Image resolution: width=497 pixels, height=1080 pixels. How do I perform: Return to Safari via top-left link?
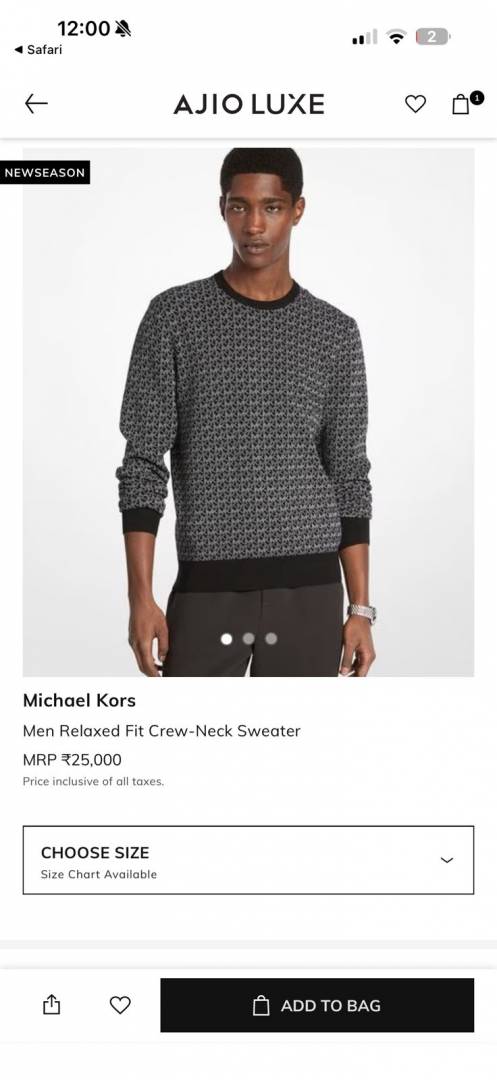click(38, 50)
